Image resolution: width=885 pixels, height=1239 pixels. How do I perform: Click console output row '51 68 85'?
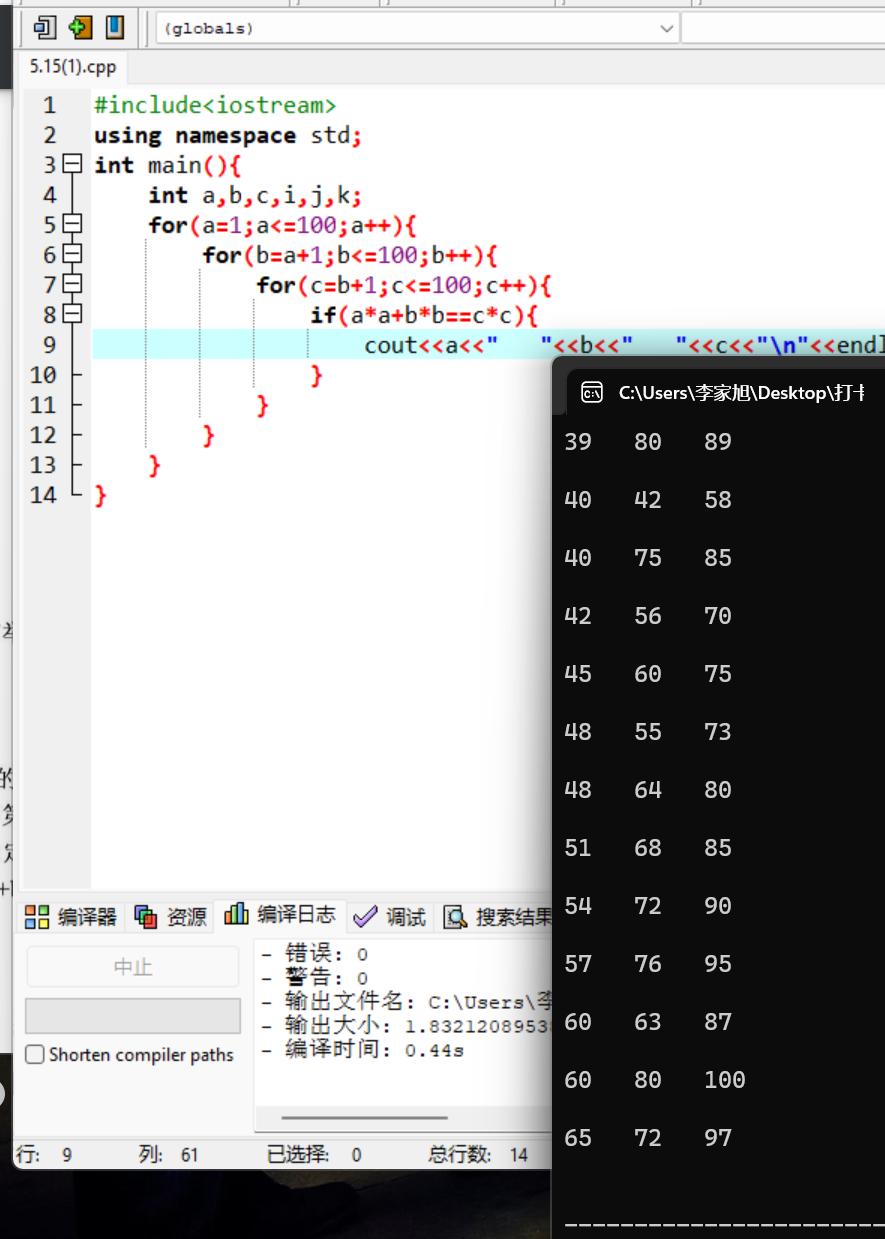pos(648,848)
